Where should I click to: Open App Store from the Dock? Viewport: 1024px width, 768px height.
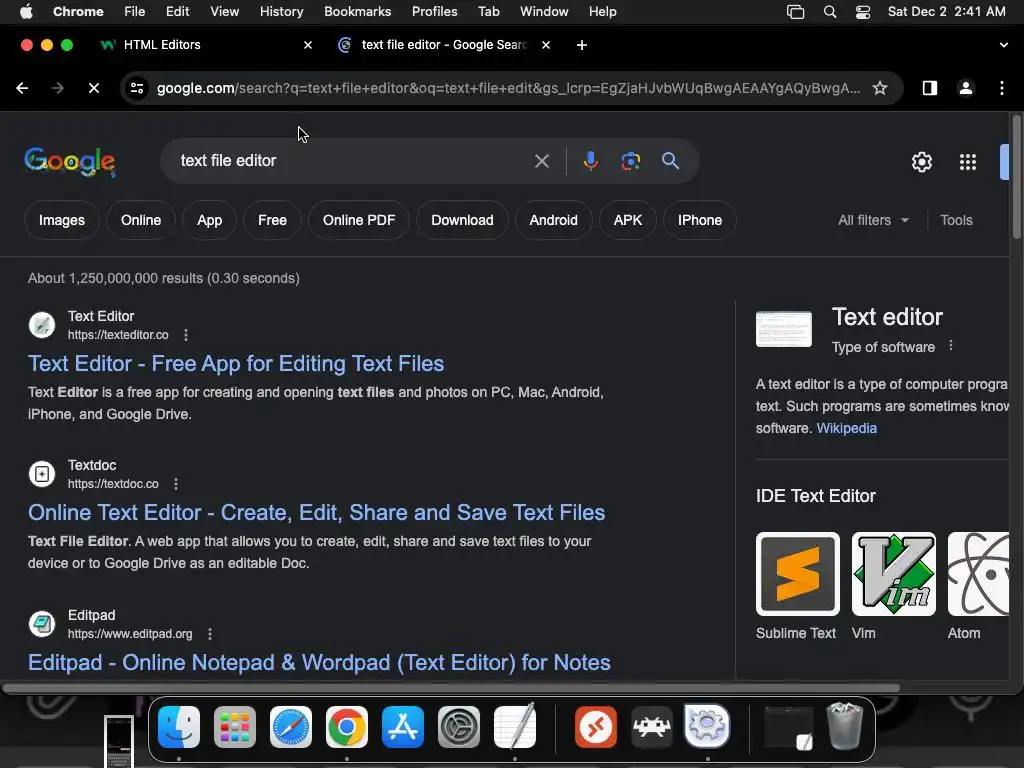(x=403, y=727)
